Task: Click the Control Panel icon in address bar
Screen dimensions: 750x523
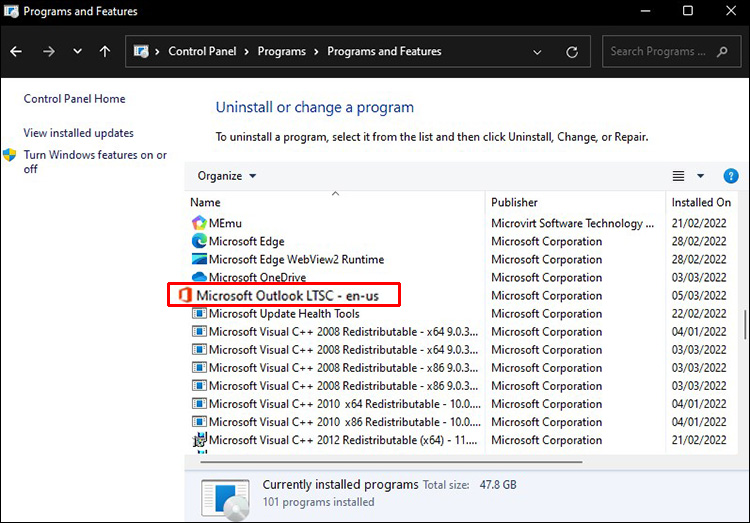Action: coord(141,51)
